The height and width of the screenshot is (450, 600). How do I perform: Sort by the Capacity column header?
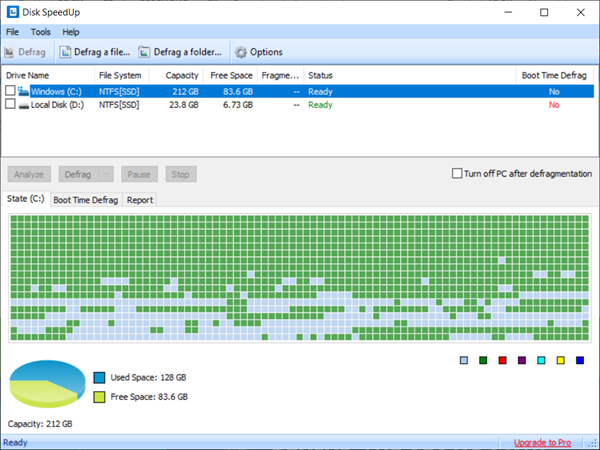pos(176,75)
